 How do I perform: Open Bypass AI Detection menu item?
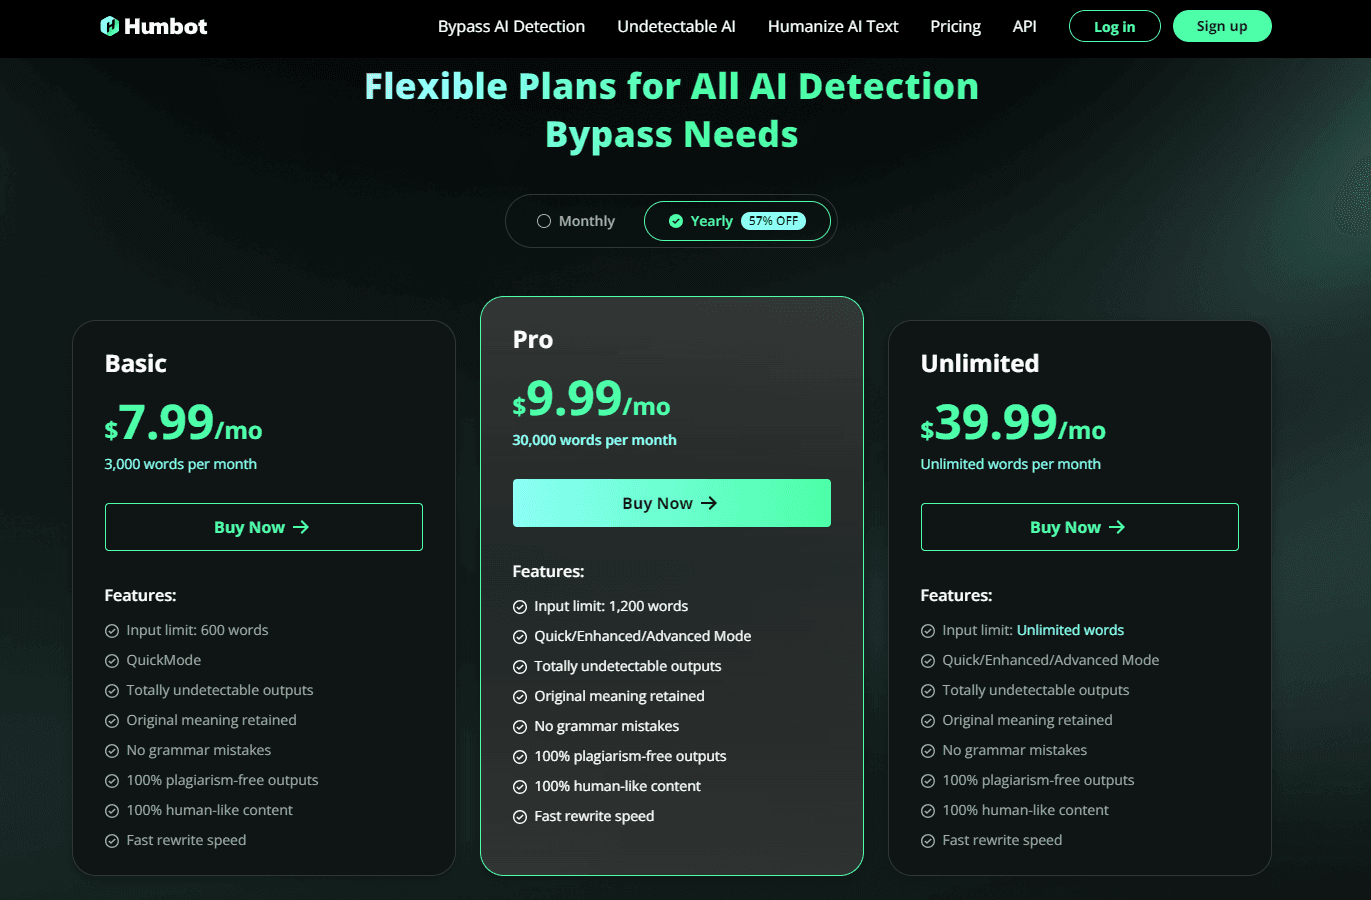[x=511, y=26]
